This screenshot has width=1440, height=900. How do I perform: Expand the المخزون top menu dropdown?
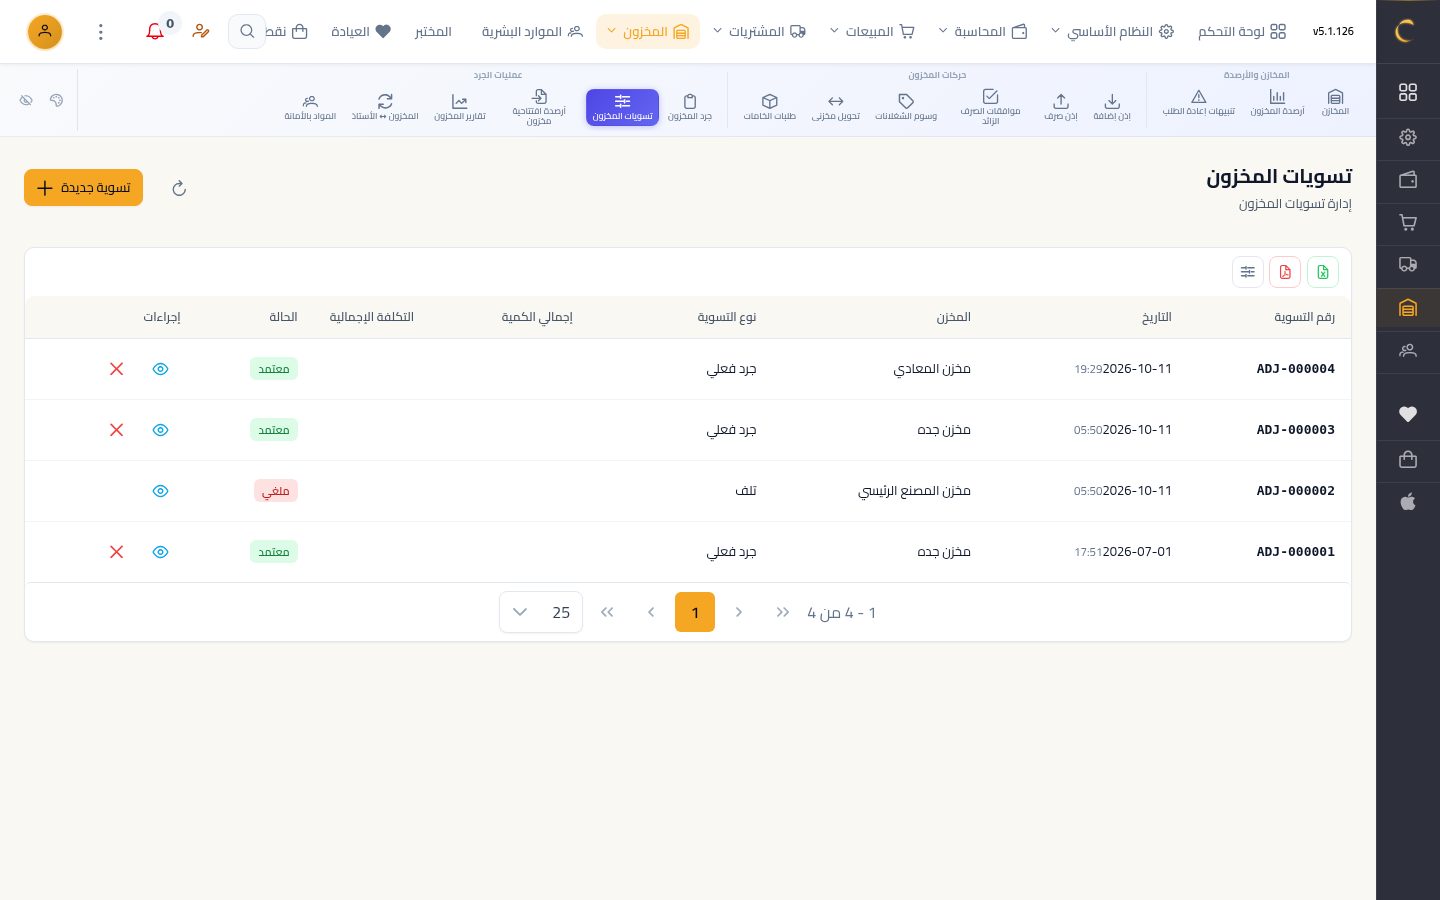648,32
